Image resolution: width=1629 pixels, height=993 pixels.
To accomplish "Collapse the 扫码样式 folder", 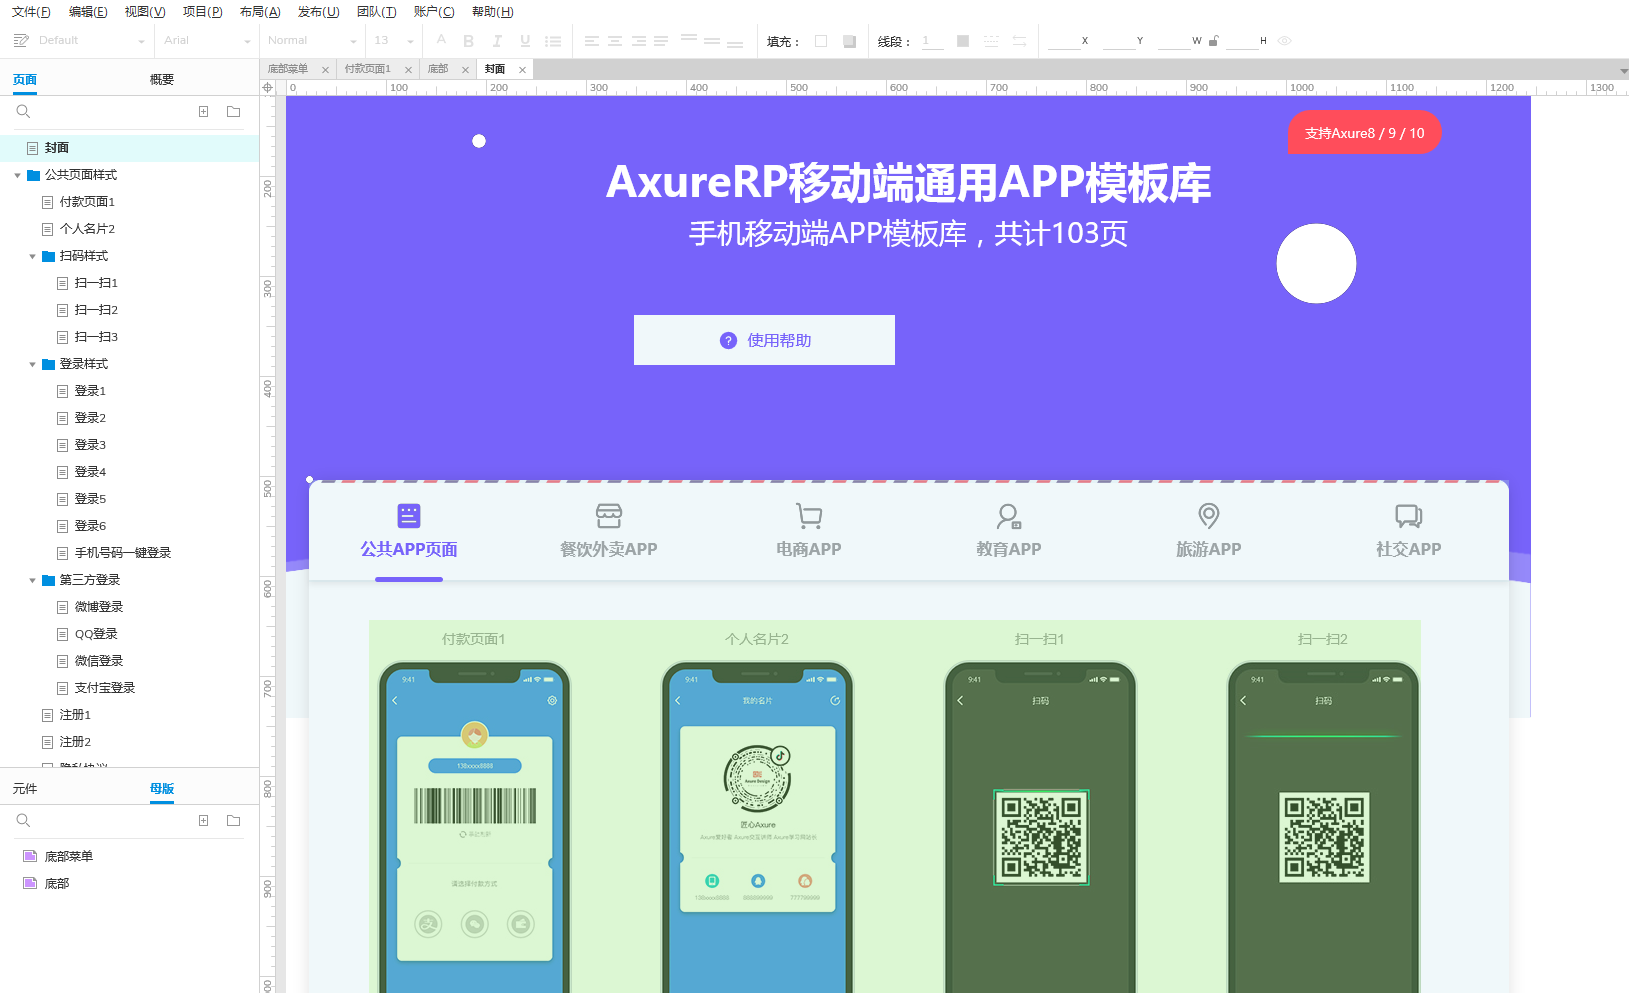I will click(32, 256).
